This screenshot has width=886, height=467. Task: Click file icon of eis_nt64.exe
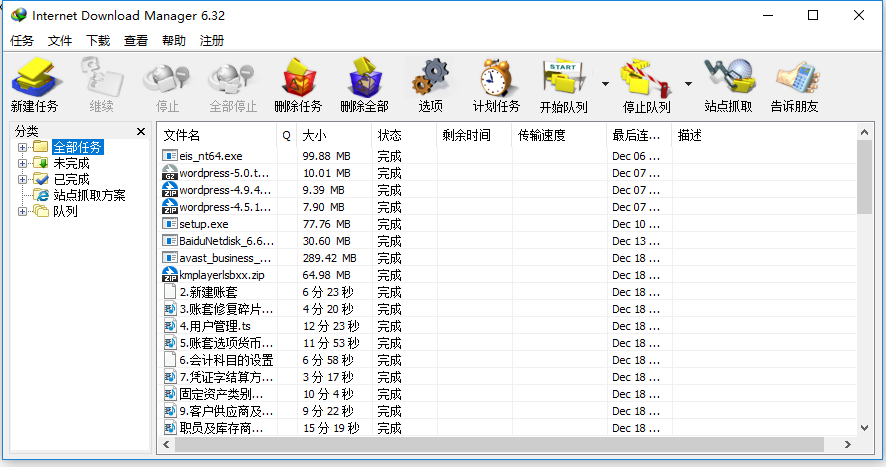(x=170, y=155)
